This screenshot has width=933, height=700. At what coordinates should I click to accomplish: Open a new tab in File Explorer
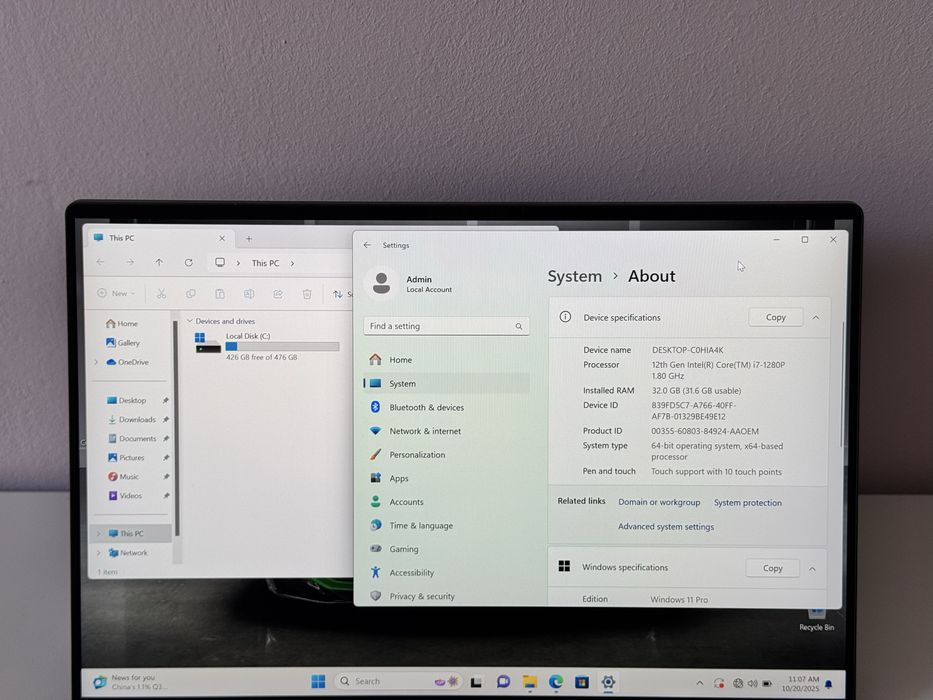[249, 239]
